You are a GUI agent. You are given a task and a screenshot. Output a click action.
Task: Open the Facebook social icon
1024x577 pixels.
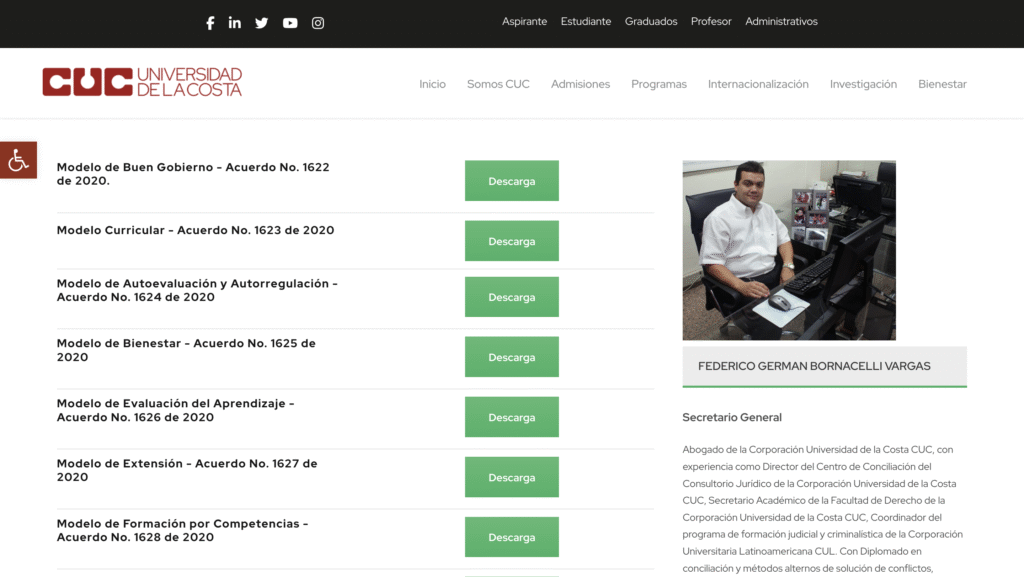pos(210,23)
